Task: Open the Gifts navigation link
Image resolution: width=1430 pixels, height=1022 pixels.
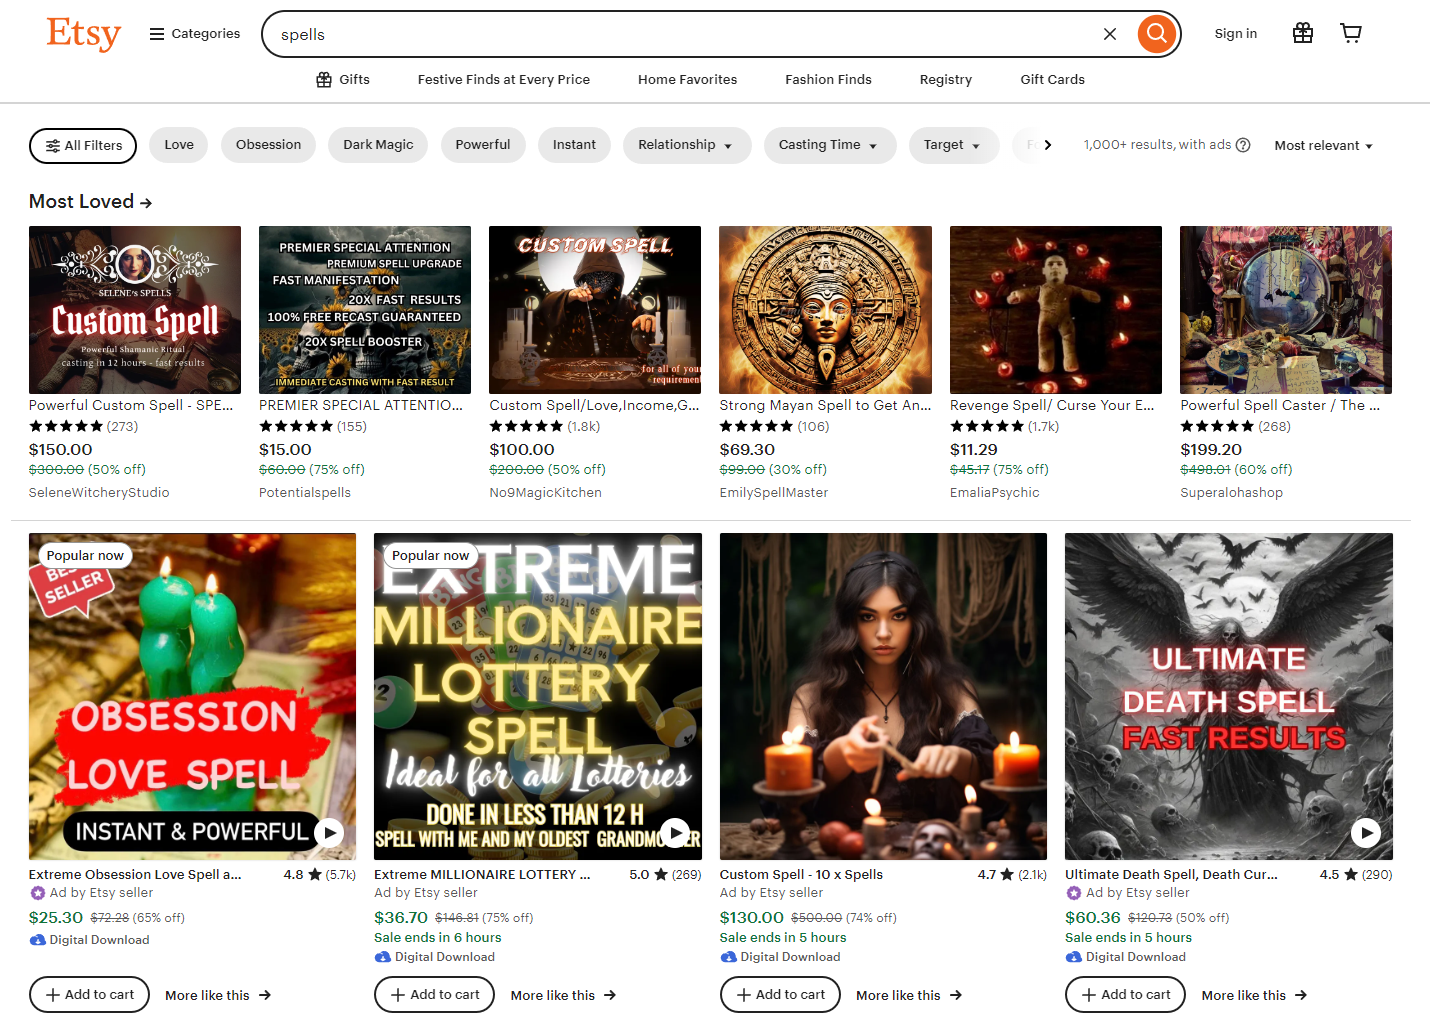Action: (343, 80)
